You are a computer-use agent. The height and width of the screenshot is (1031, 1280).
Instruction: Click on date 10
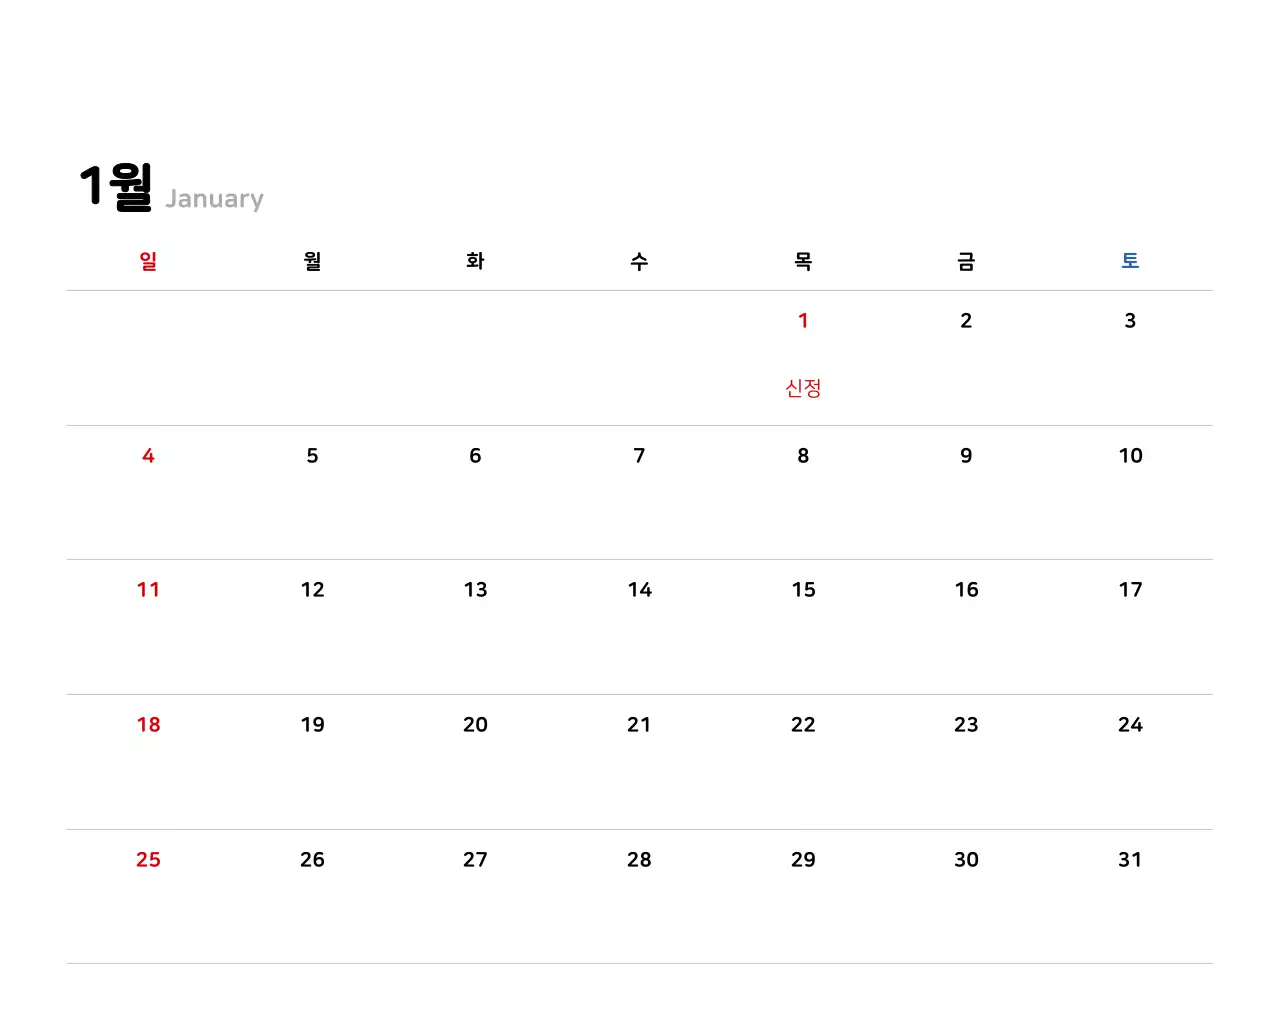pos(1130,456)
